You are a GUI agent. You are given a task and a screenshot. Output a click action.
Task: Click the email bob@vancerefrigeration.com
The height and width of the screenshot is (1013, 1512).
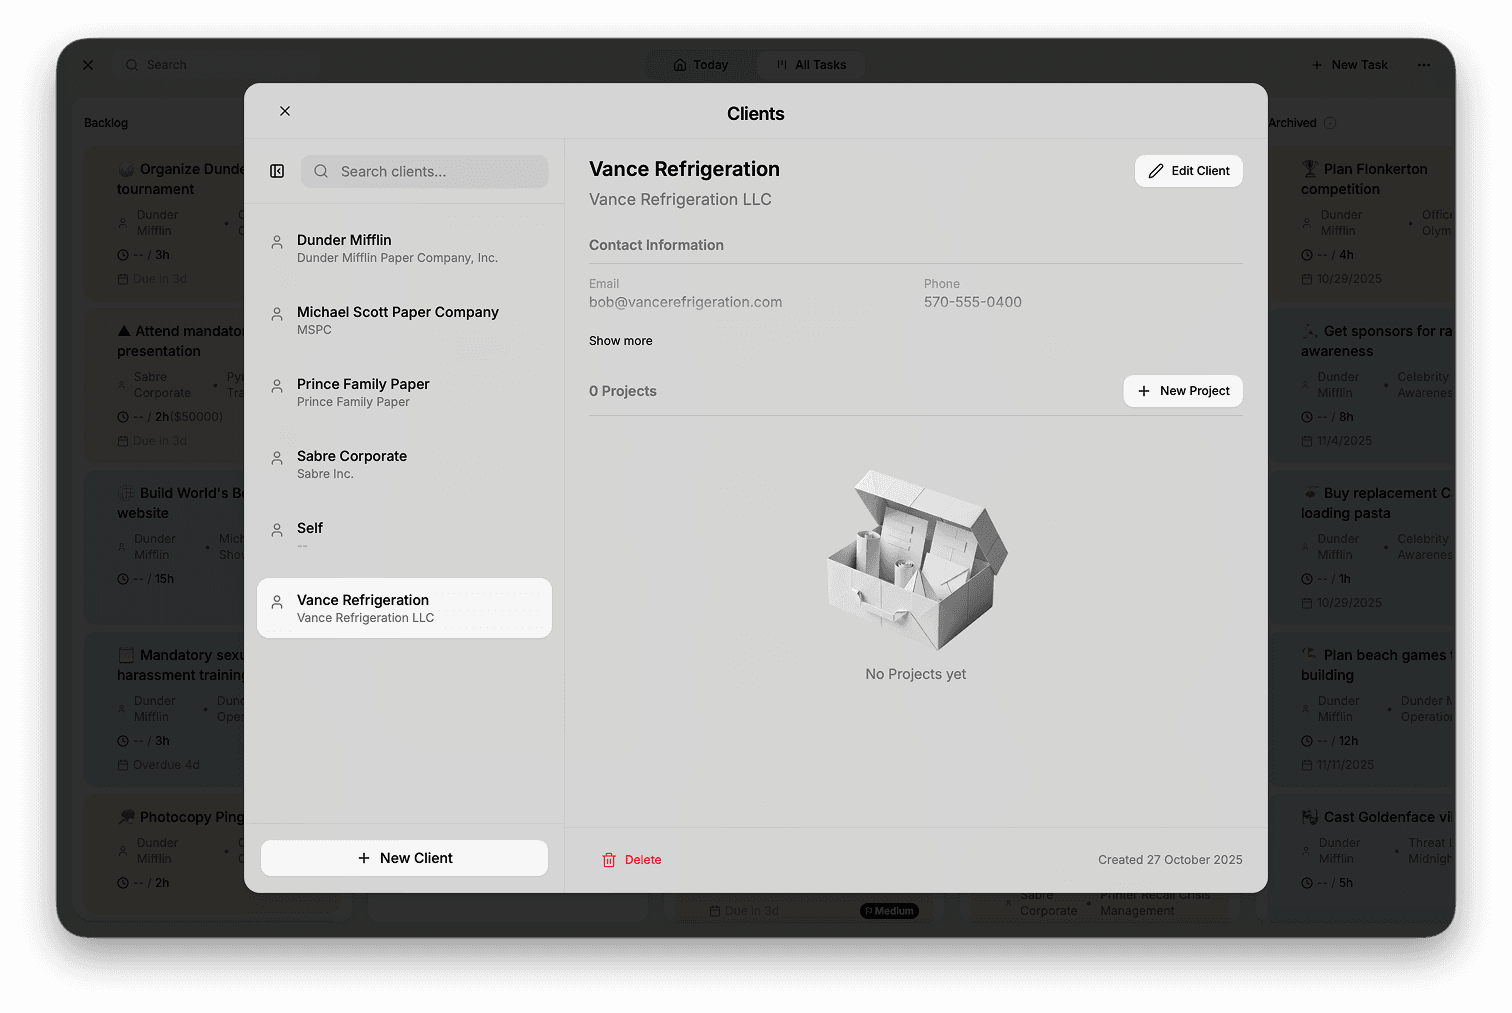pyautogui.click(x=686, y=301)
